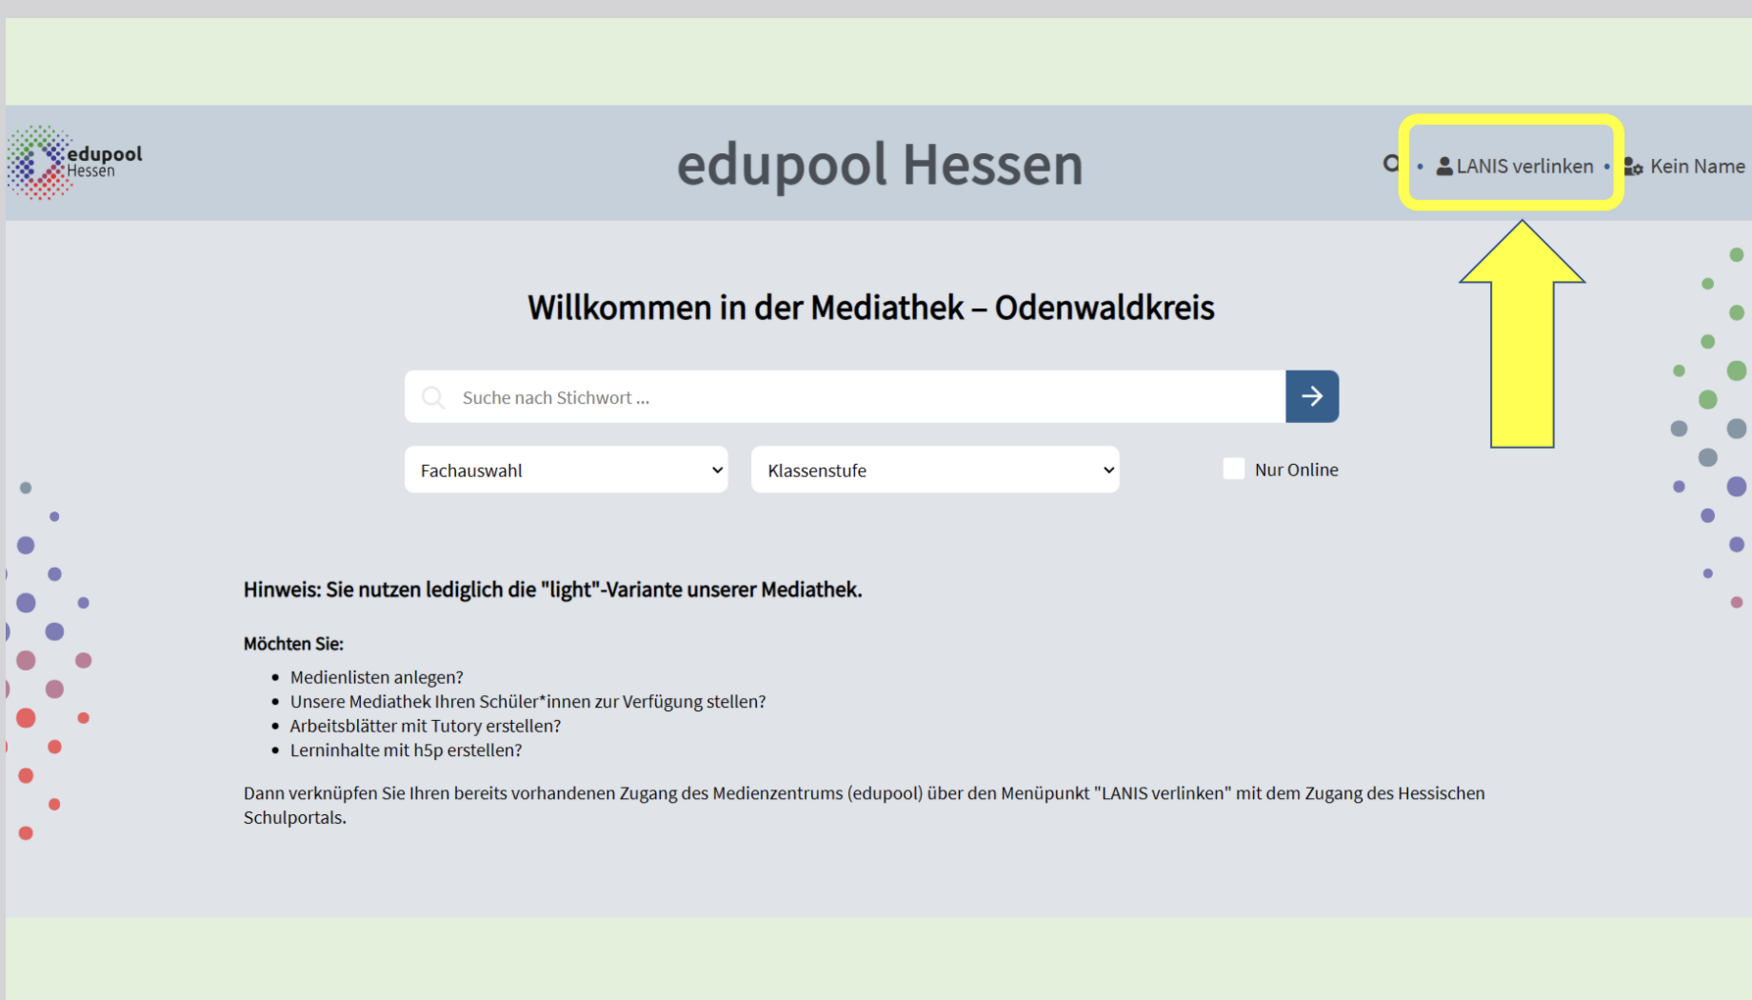Screen dimensions: 1752x1000
Task: Click the Lerninhalte mit h5p erstellen? item
Action: 406,749
